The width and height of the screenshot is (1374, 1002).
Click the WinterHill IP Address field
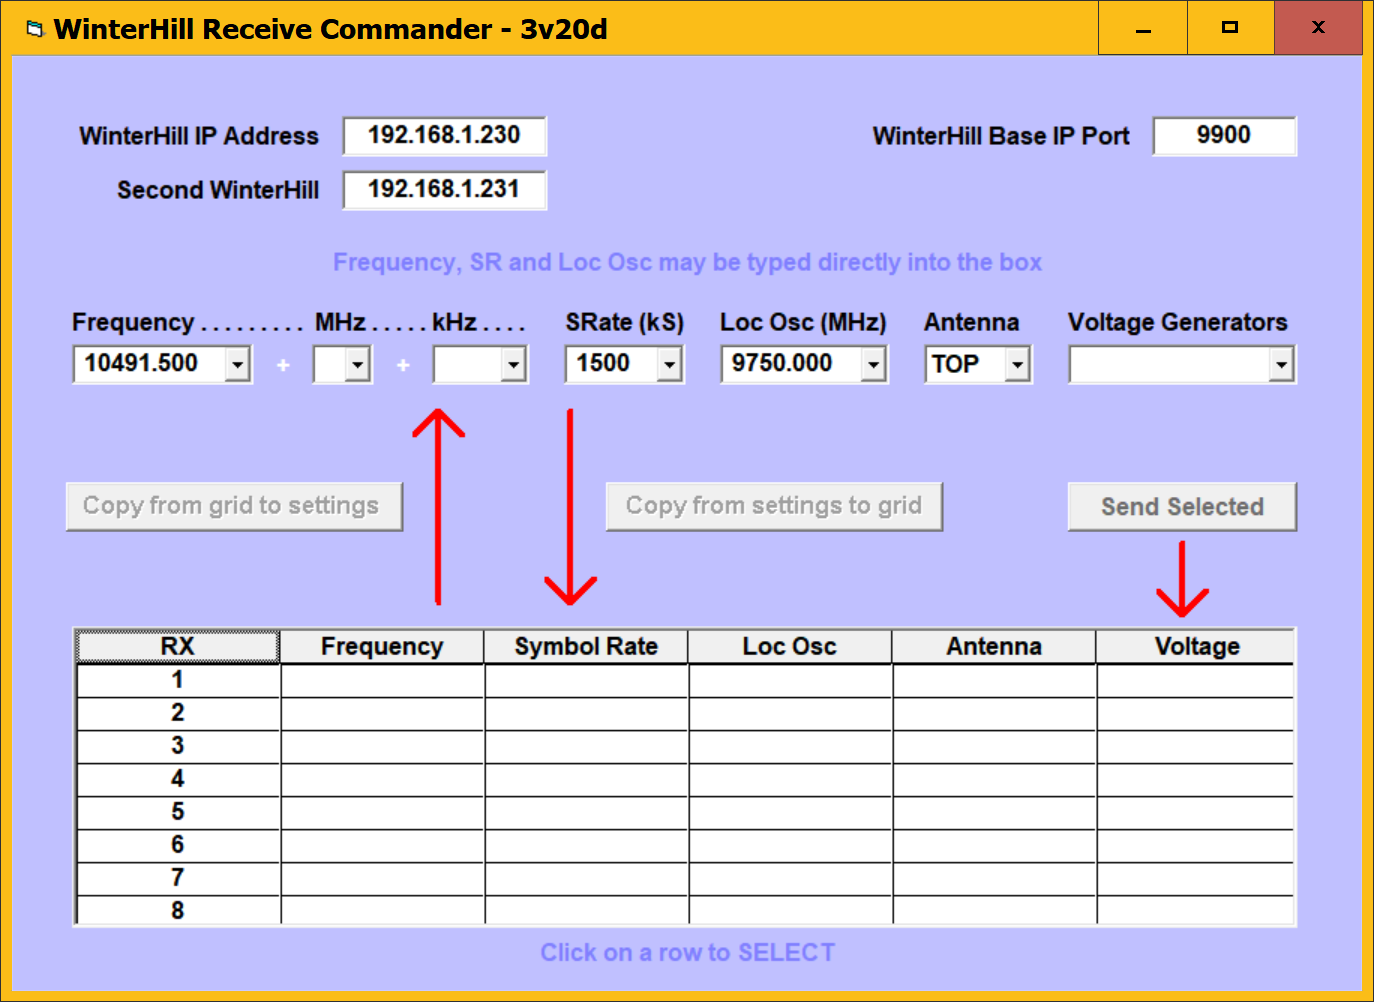pos(444,136)
